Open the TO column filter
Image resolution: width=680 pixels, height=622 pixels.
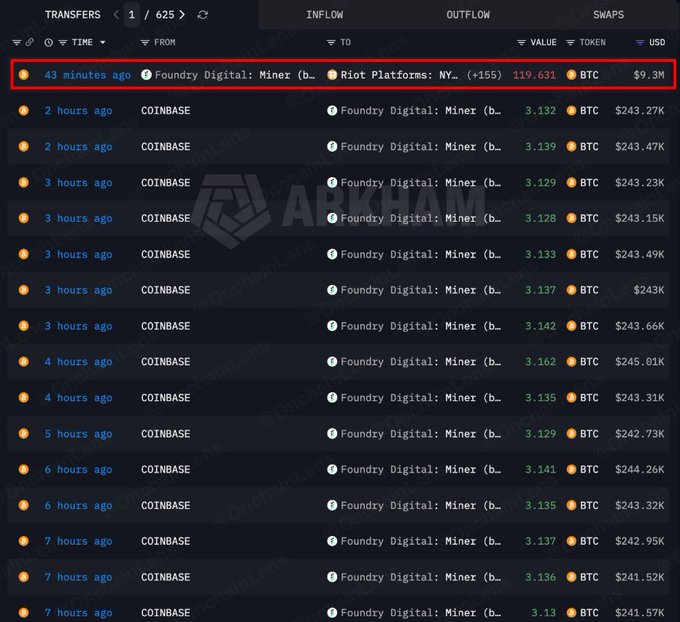pos(331,43)
